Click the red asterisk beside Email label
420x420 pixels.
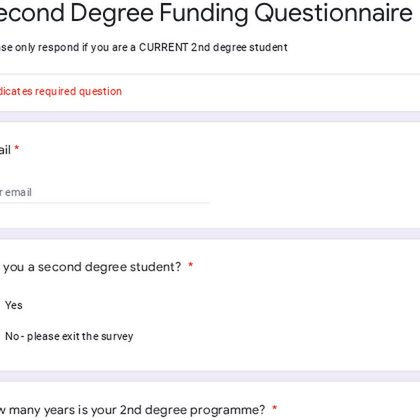pos(17,148)
